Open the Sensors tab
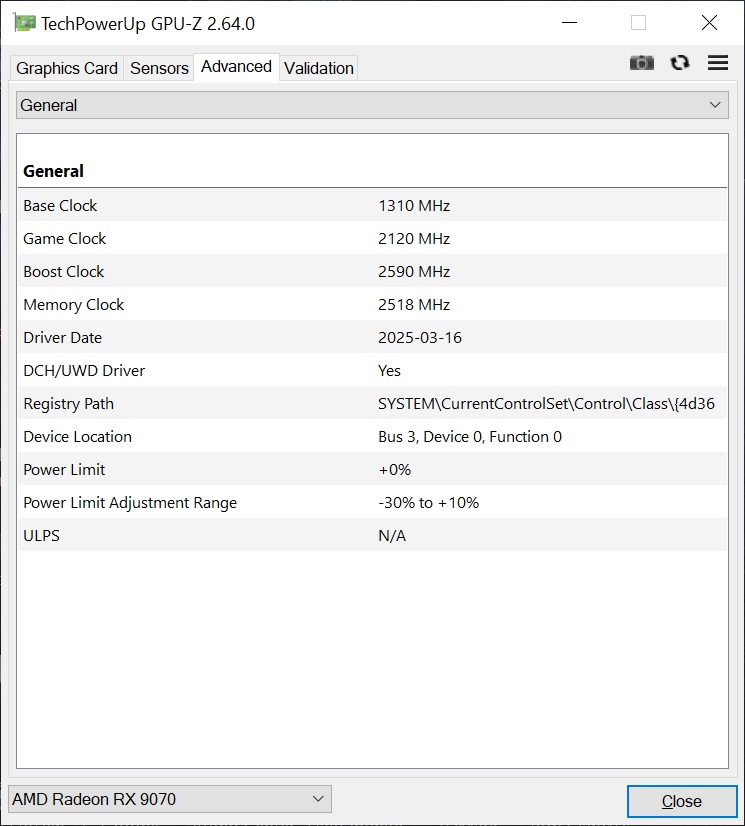 pyautogui.click(x=159, y=68)
